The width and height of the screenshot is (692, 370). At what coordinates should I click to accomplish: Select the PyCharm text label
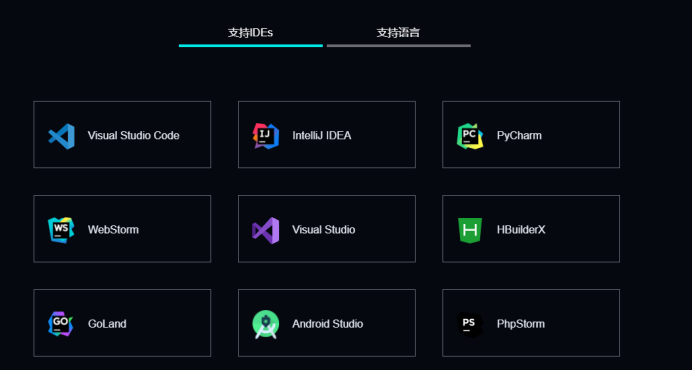[x=519, y=136]
